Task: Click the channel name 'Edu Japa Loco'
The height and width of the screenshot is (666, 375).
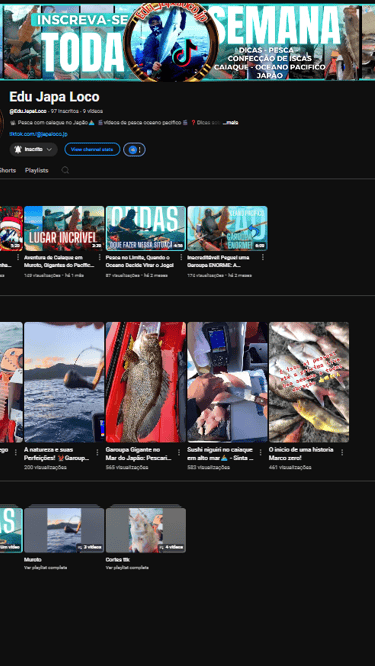Action: click(x=54, y=97)
